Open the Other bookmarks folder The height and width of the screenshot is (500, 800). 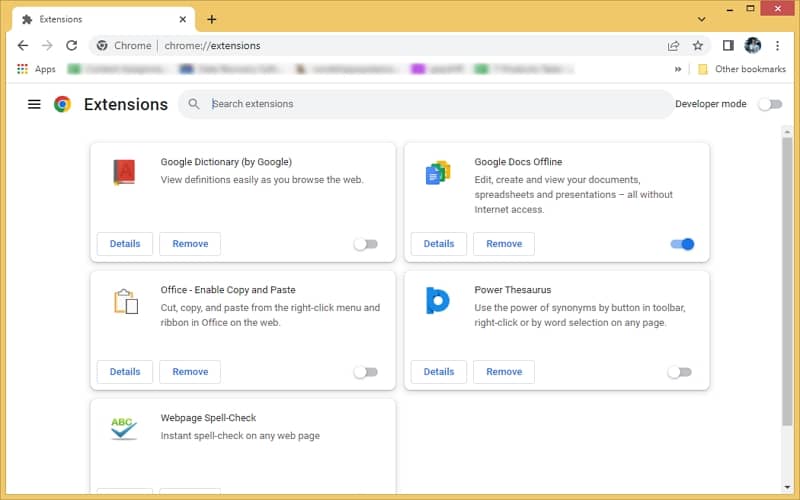[742, 69]
